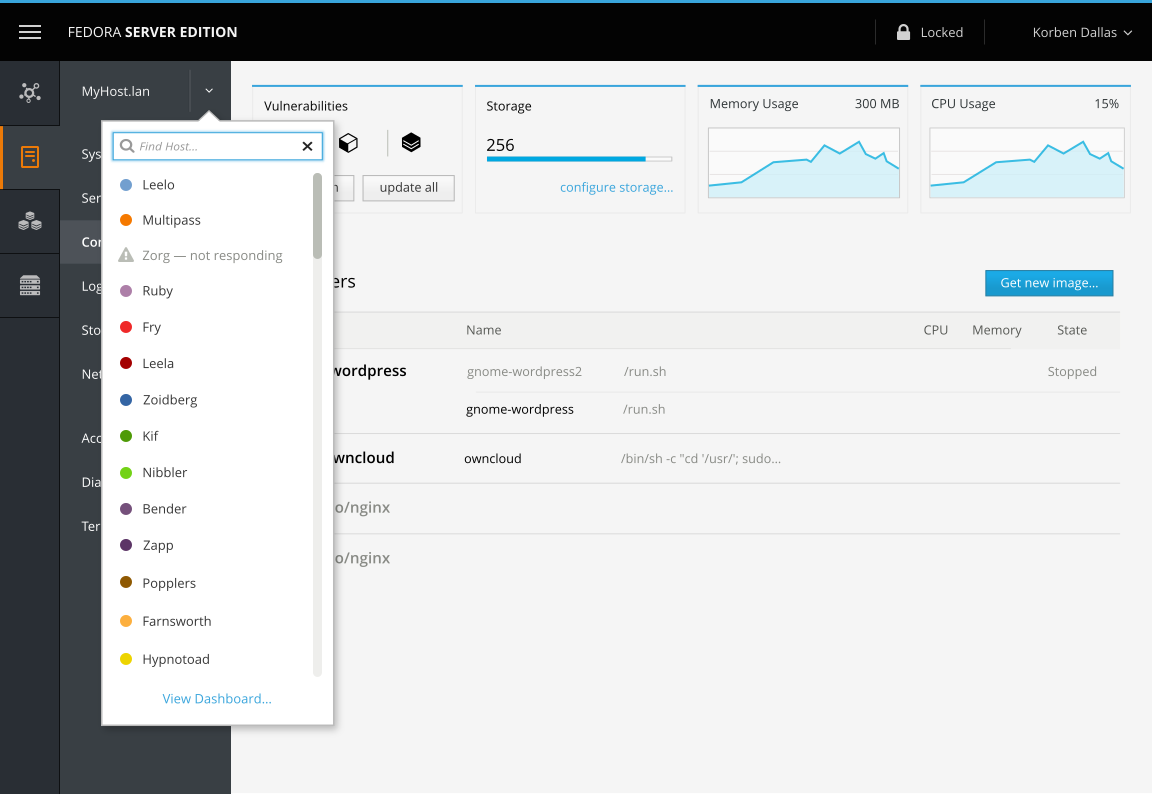1152x794 pixels.
Task: Select the orange server page sidebar icon
Action: pos(30,156)
